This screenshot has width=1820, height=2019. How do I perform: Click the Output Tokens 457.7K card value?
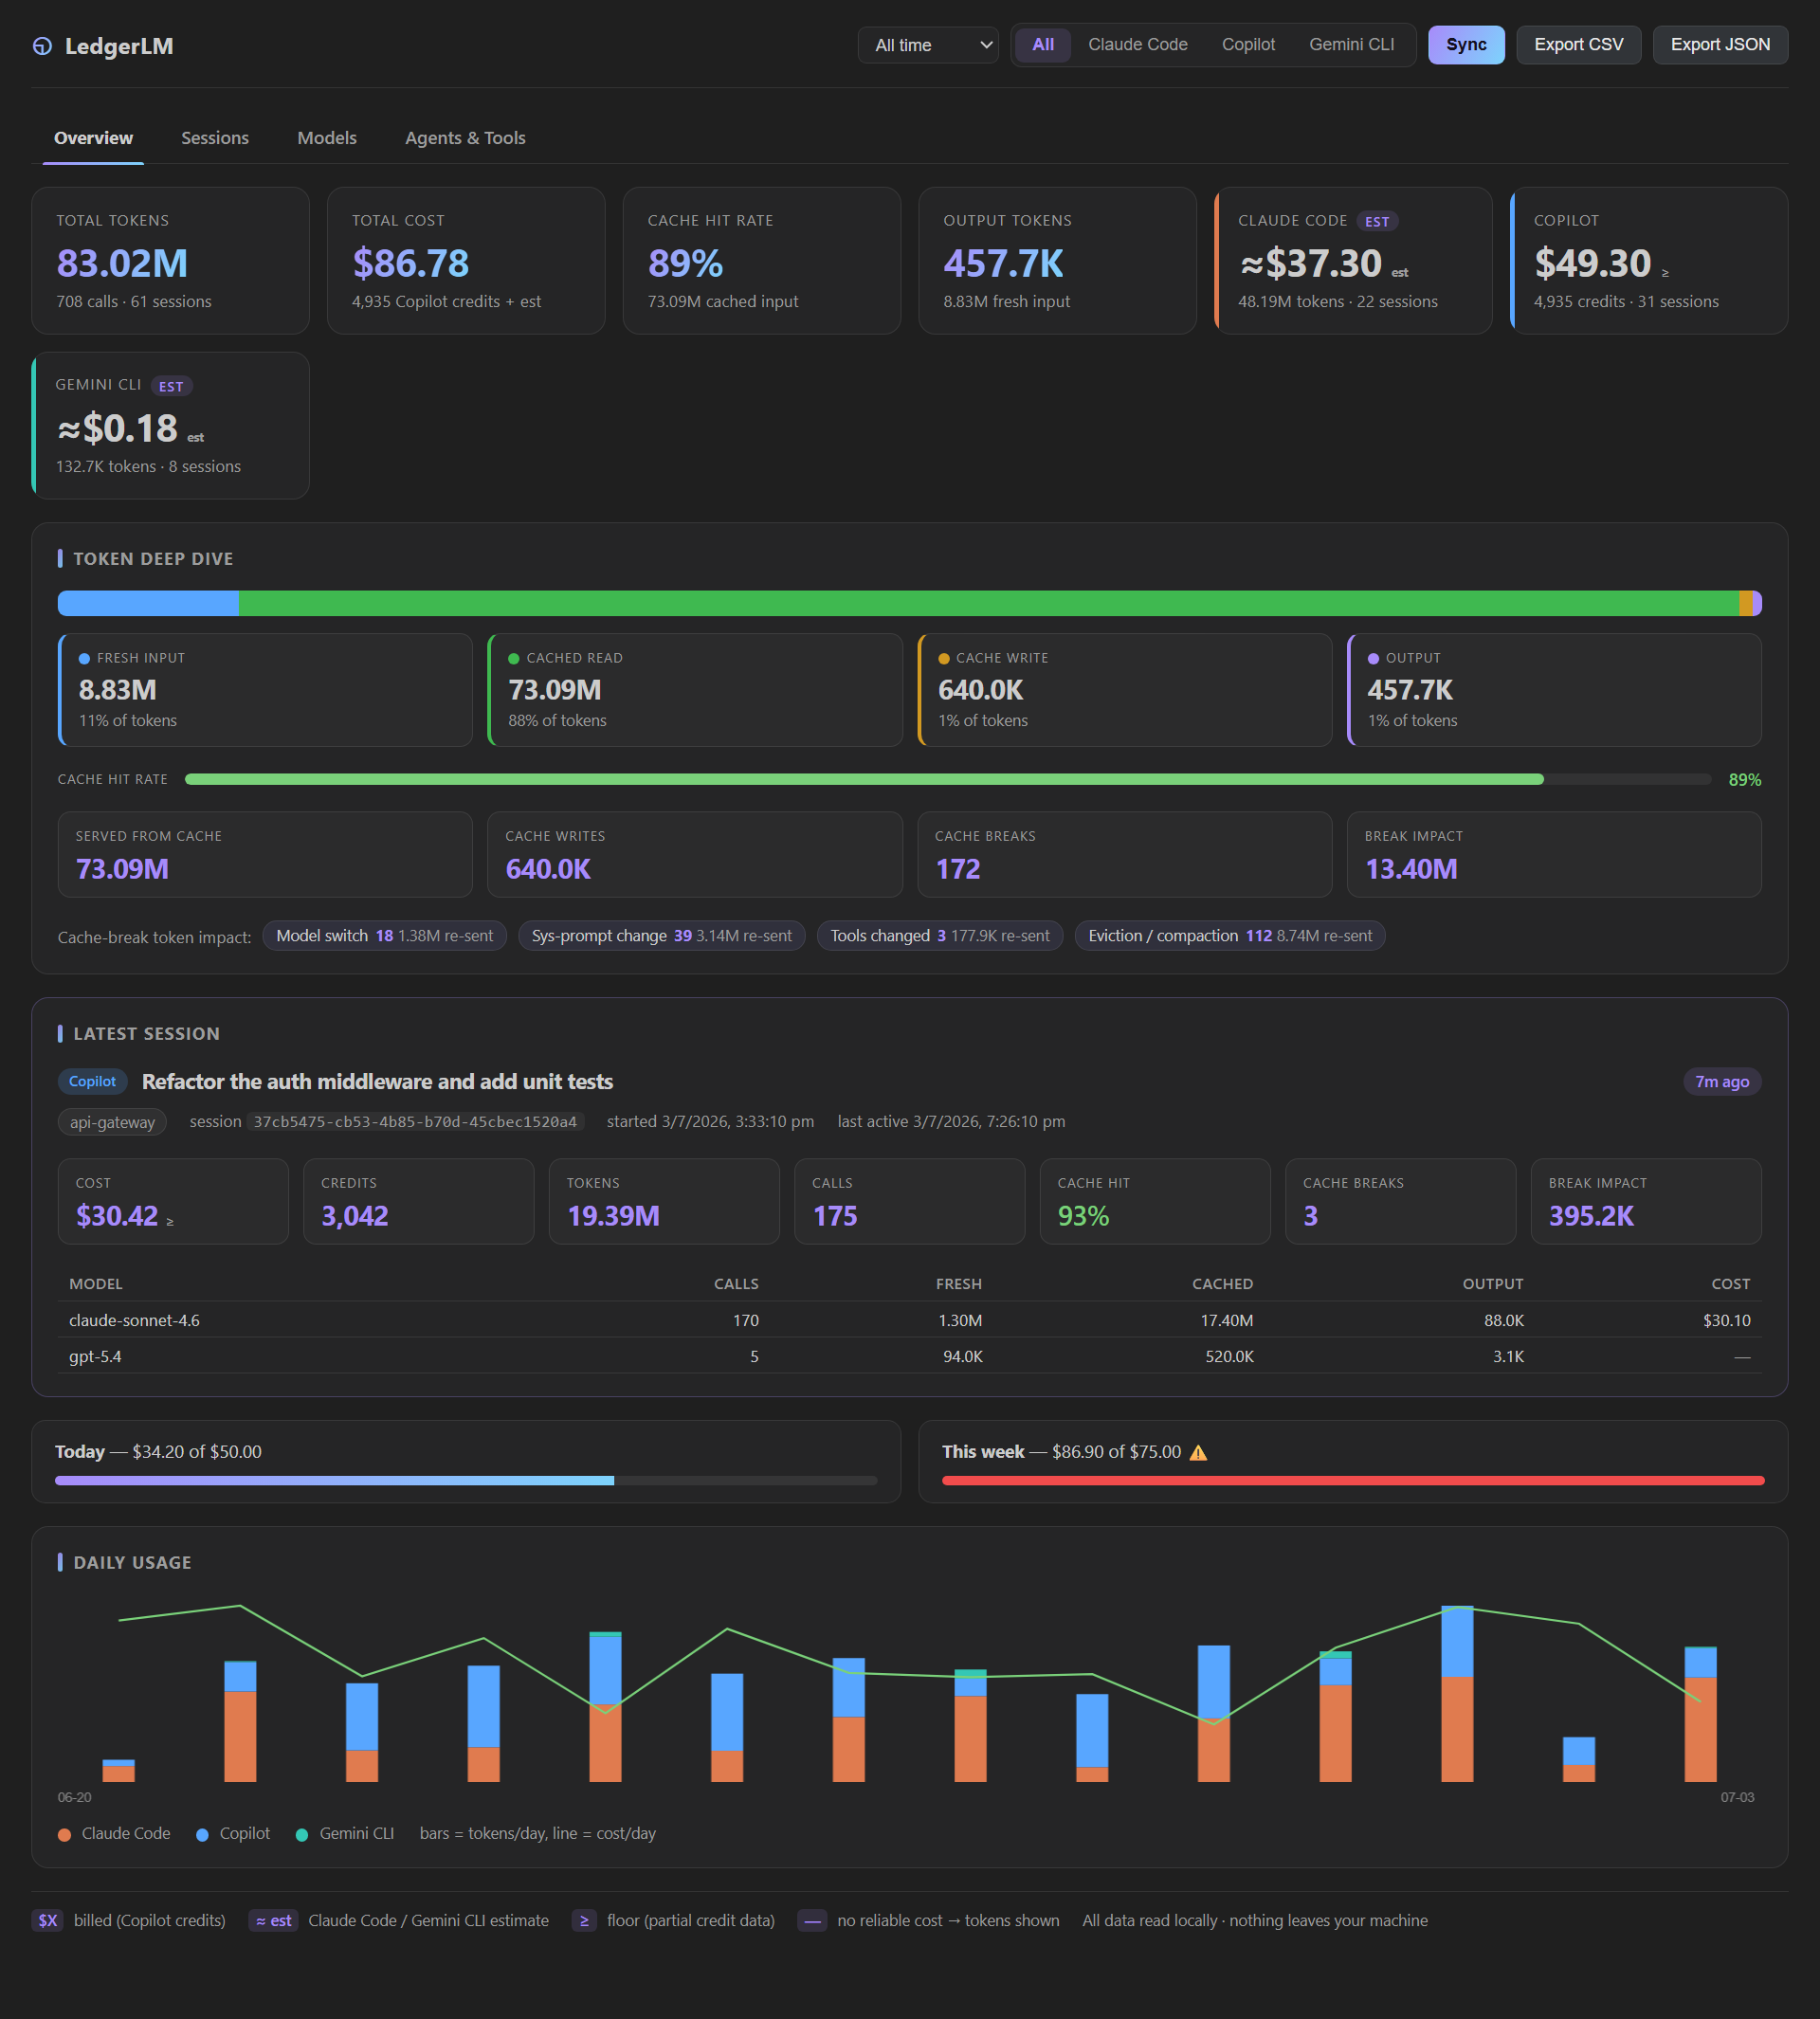tap(1003, 263)
